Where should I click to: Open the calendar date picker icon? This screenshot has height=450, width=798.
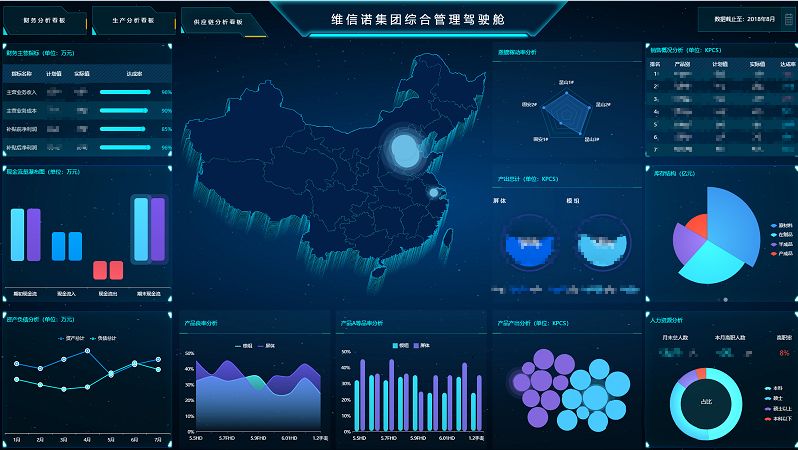tap(789, 19)
